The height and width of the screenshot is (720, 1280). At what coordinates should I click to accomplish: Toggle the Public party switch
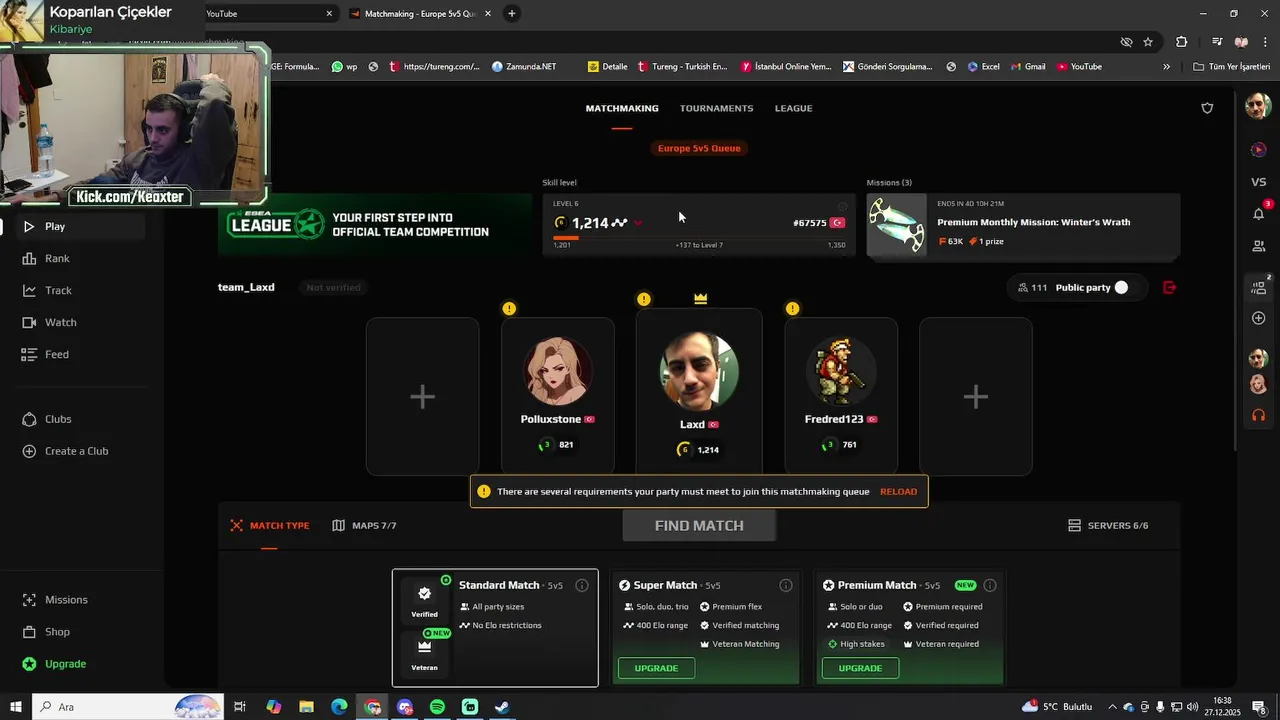1121,287
